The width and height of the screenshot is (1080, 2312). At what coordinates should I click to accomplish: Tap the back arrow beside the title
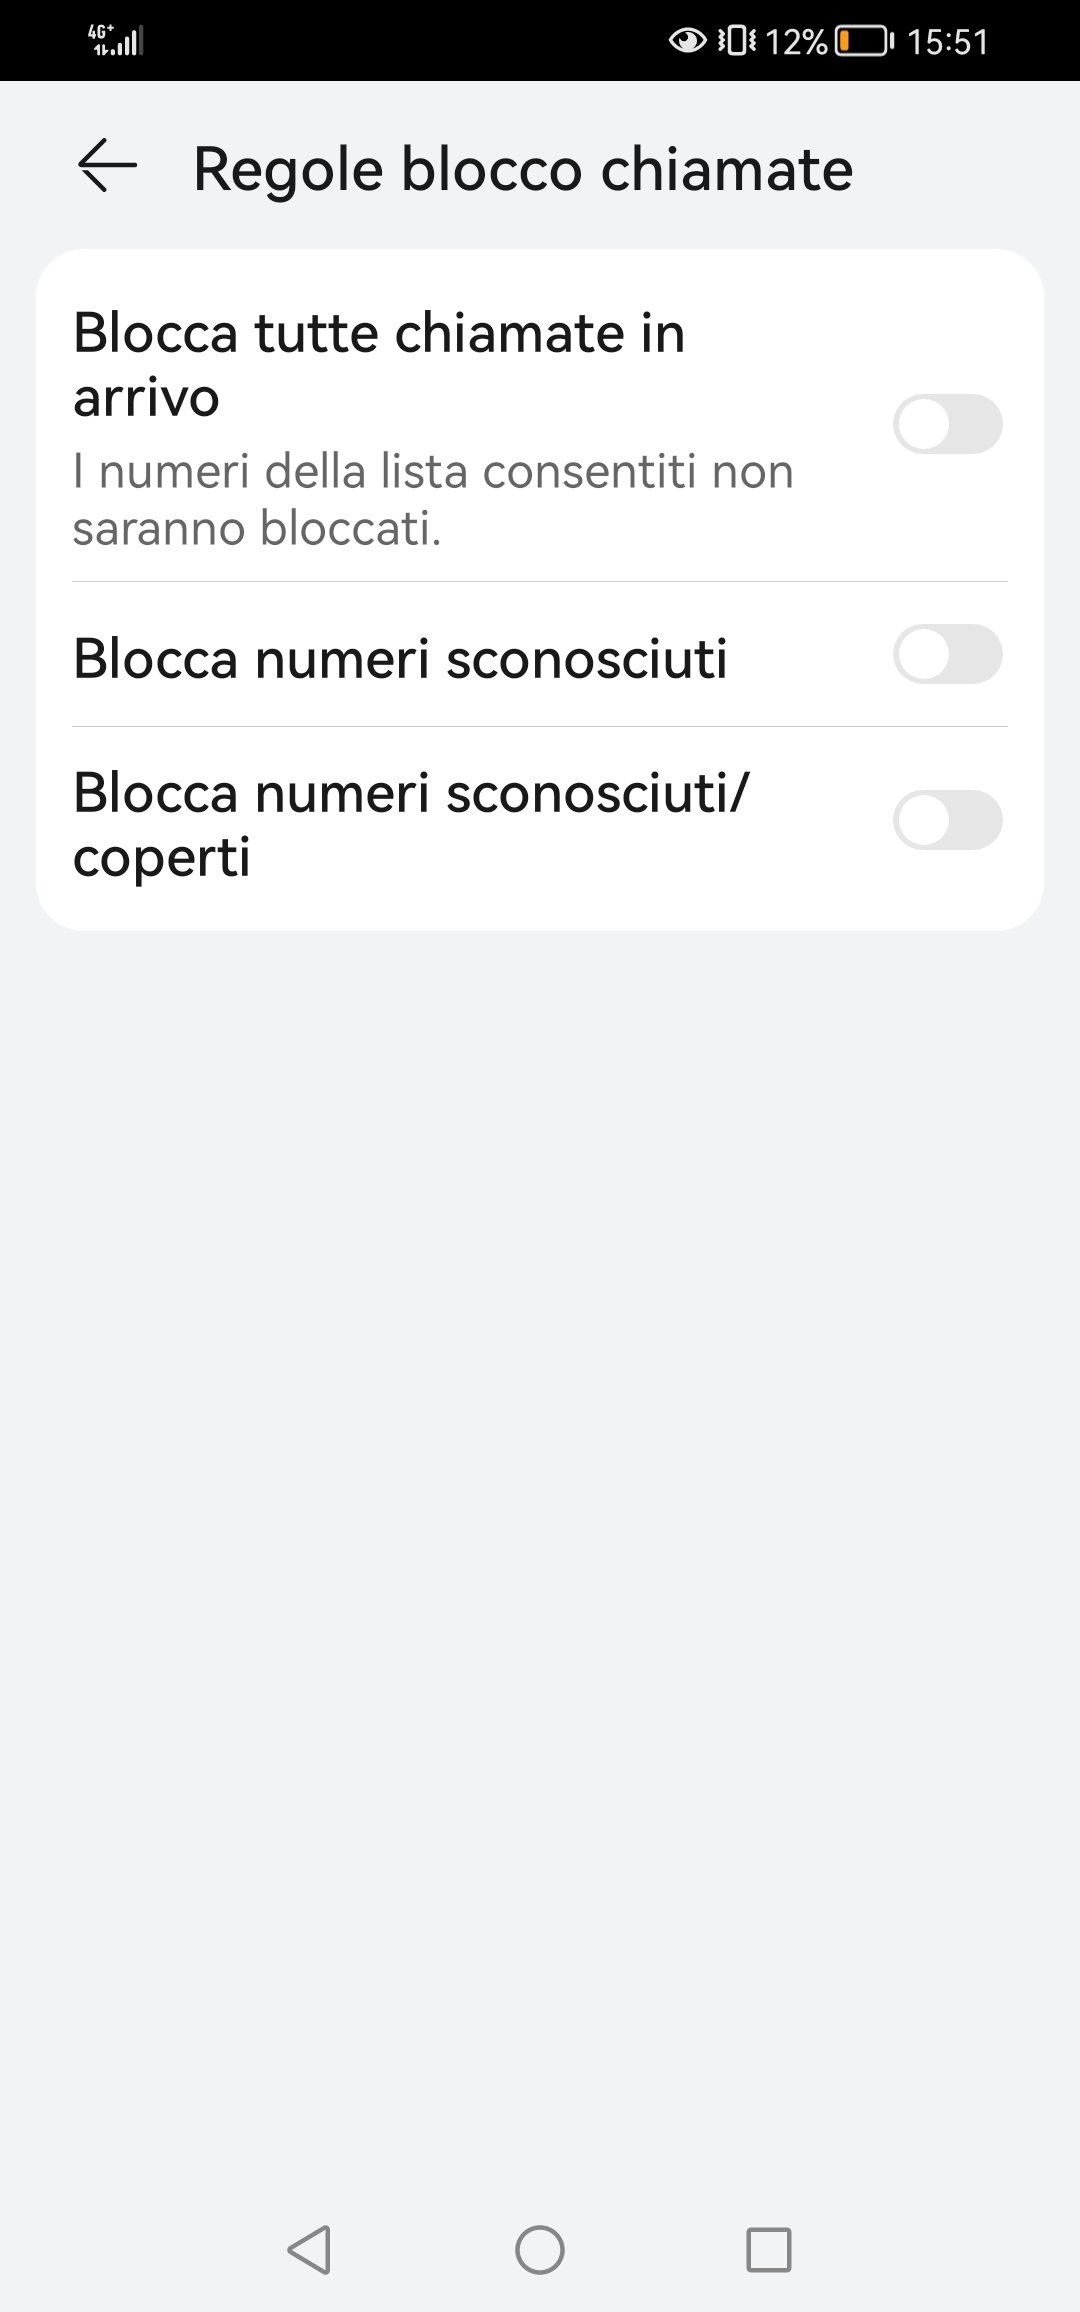coord(107,166)
